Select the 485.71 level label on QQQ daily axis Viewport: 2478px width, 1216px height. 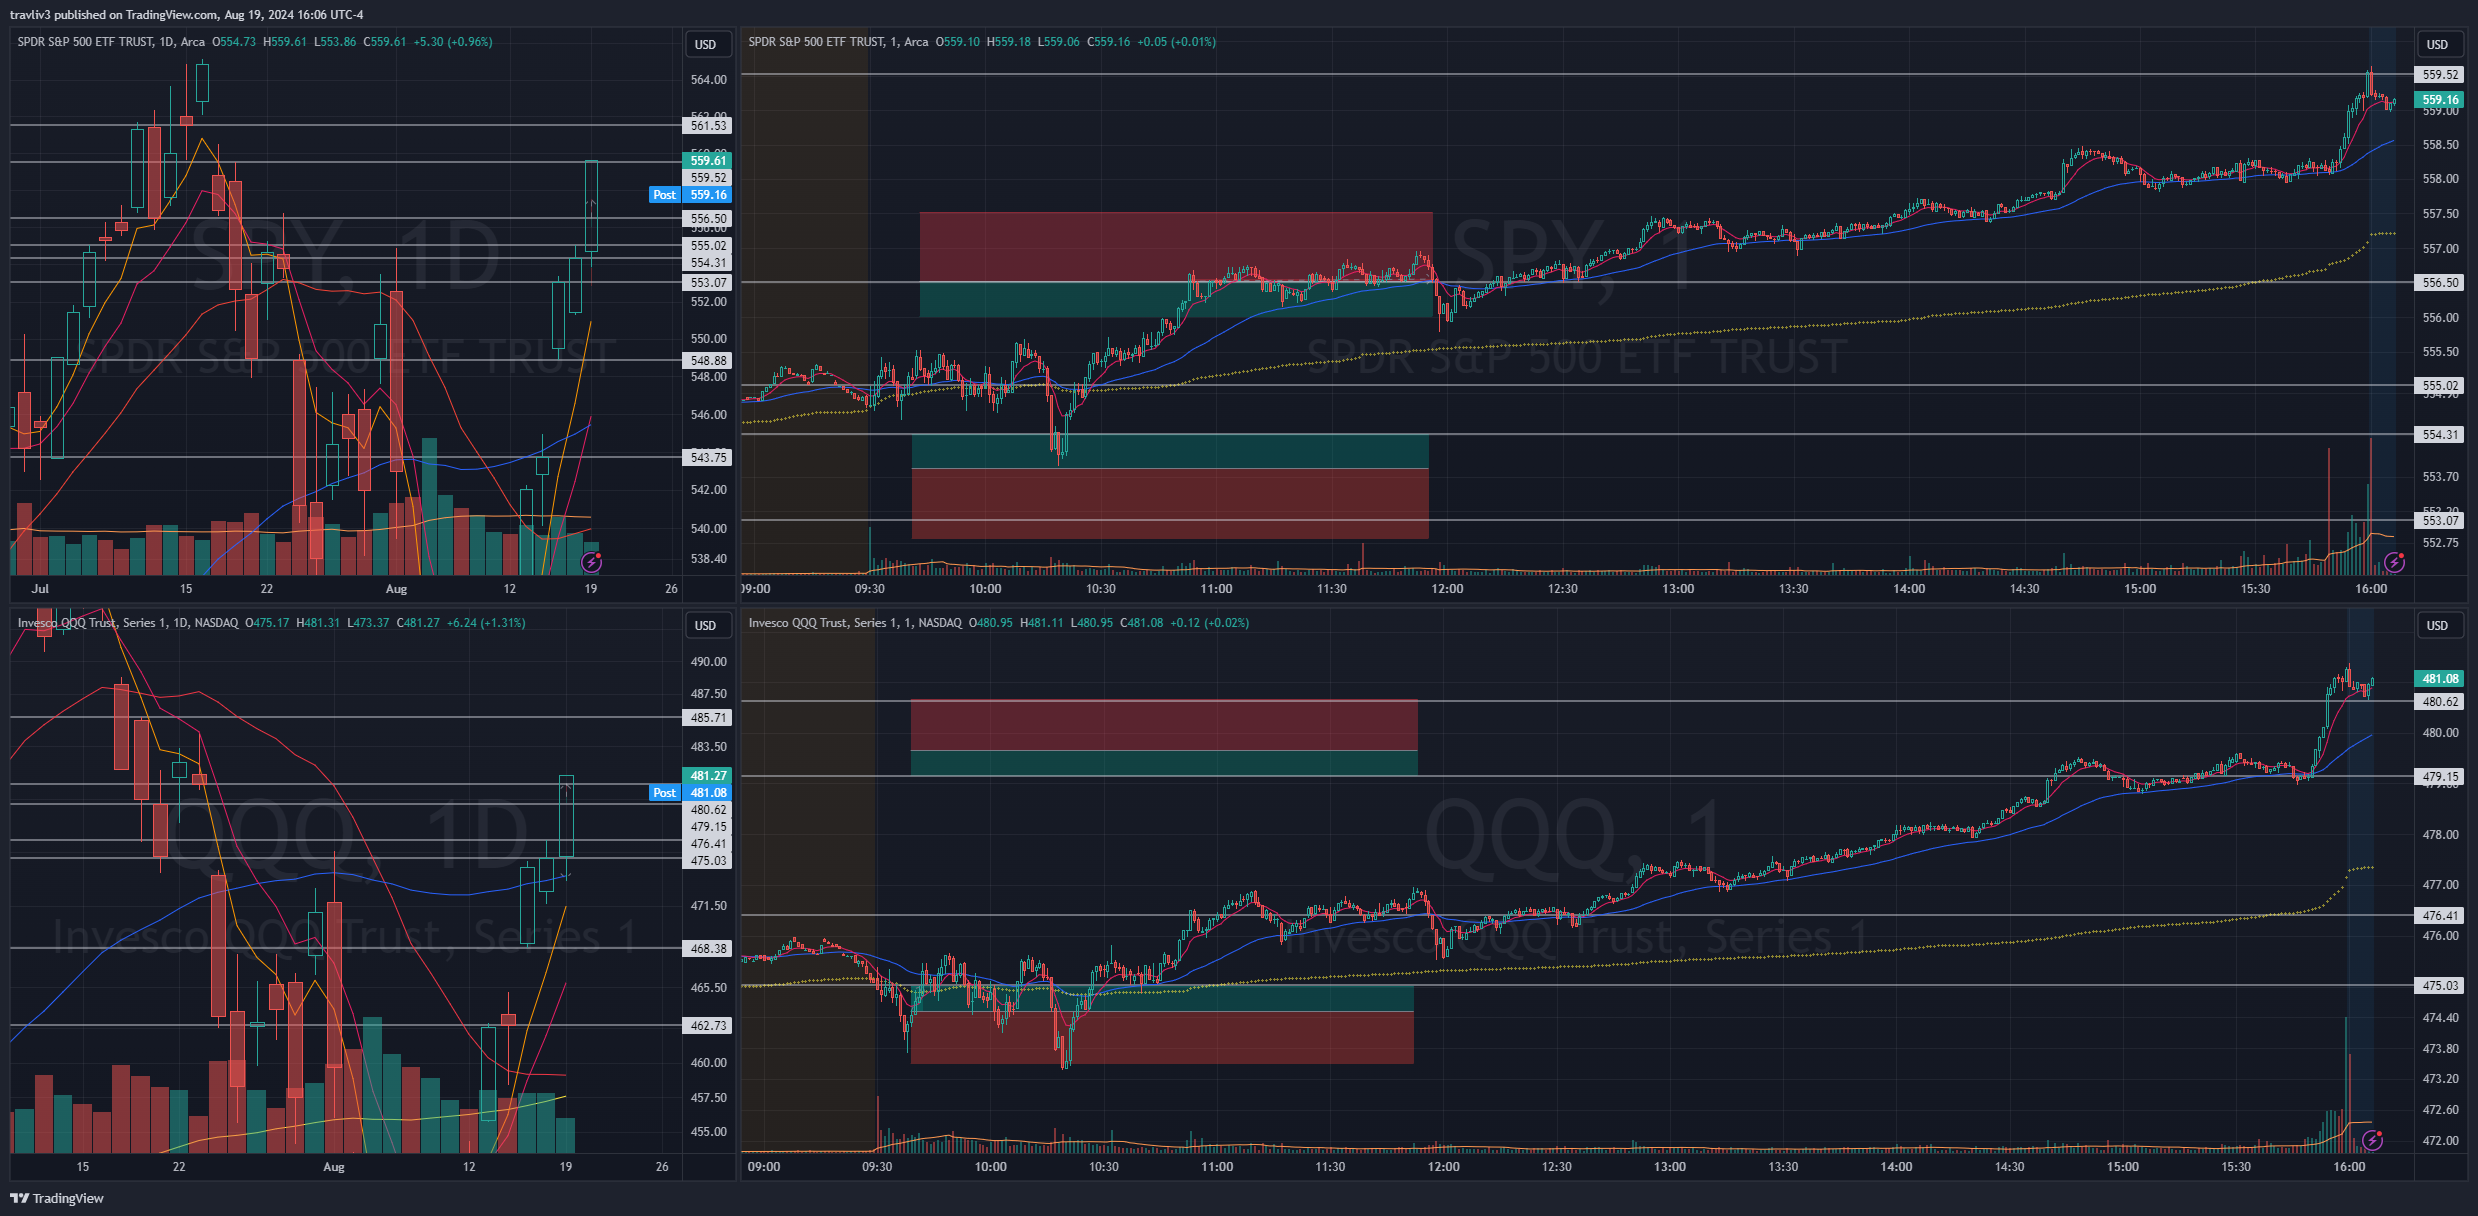tap(708, 718)
